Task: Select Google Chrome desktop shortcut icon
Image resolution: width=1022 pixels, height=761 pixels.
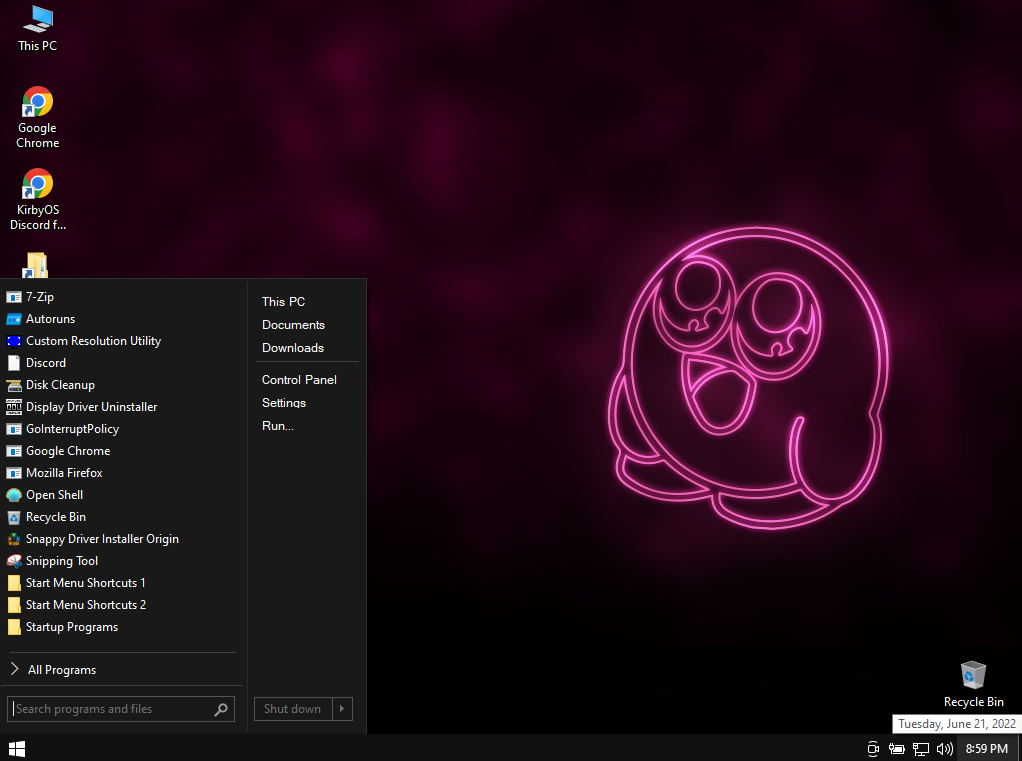Action: (38, 118)
